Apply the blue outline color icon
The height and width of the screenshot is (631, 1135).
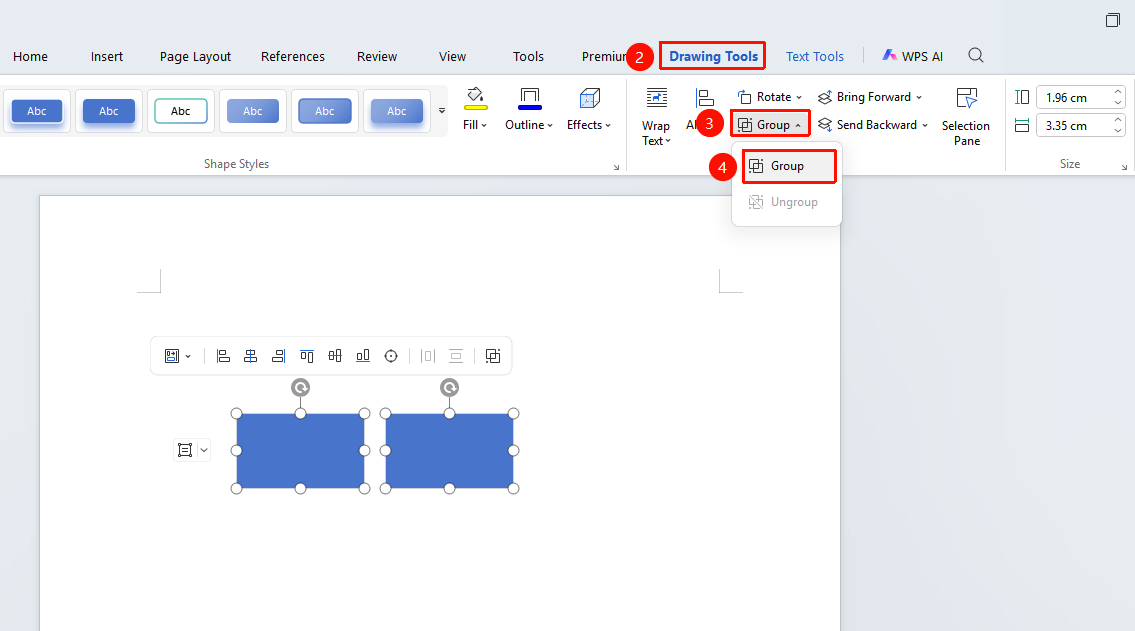click(x=530, y=98)
